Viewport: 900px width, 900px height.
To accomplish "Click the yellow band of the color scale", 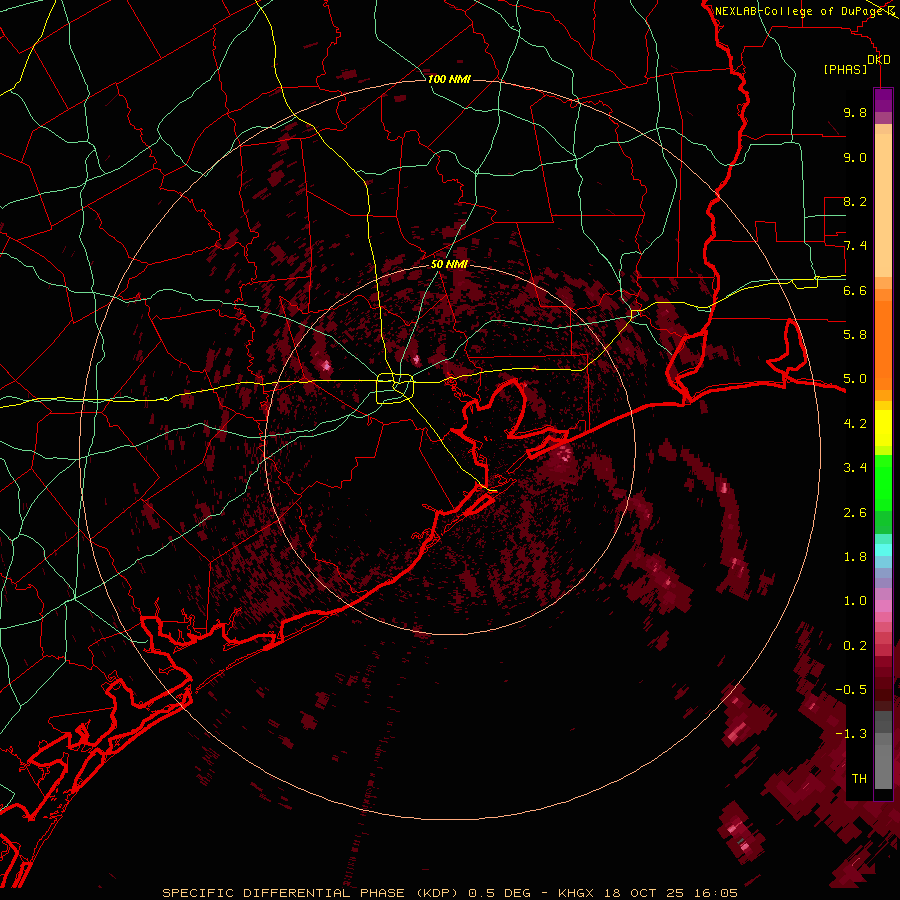I will point(883,428).
